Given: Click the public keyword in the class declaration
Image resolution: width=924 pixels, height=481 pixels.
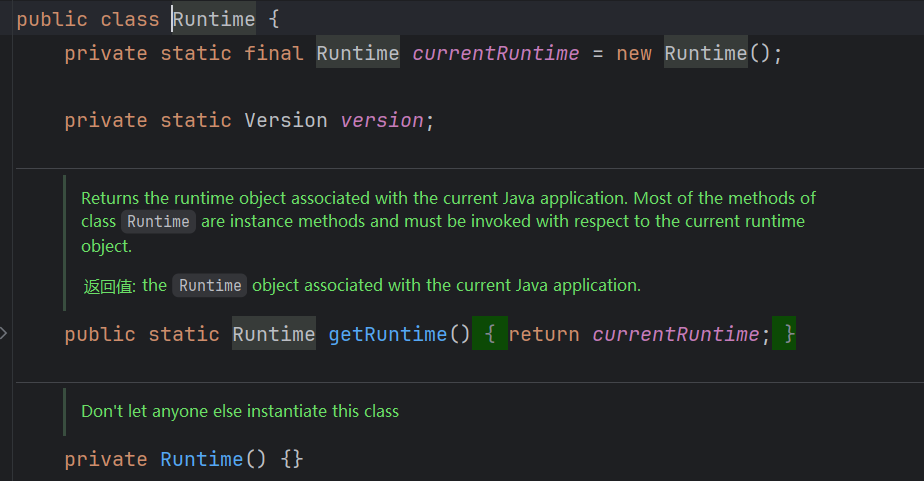Looking at the screenshot, I should (52, 19).
